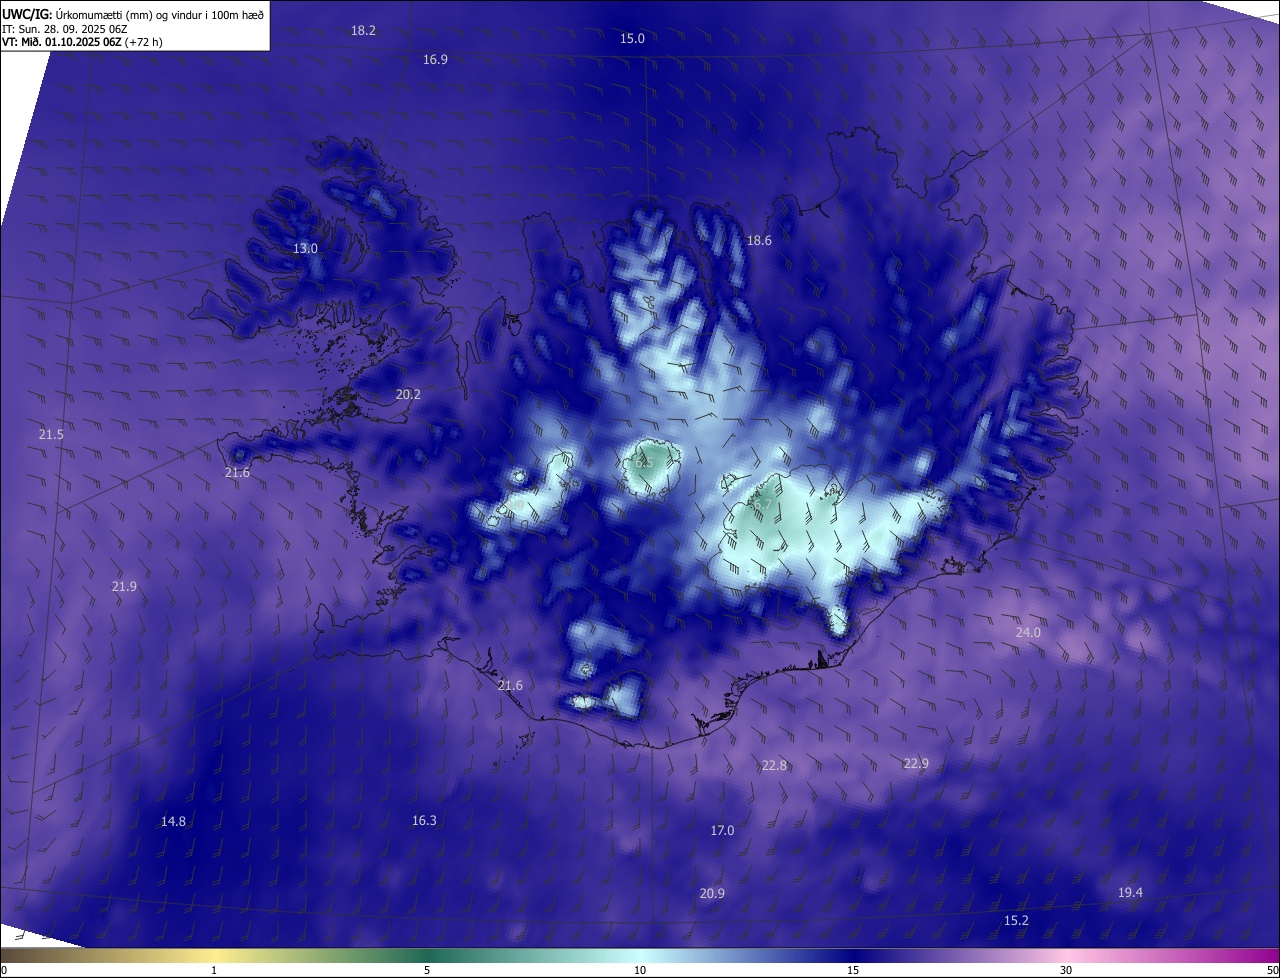Screen dimensions: 1280x978
Task: Click the color scale tick label 5
Action: pos(427,971)
